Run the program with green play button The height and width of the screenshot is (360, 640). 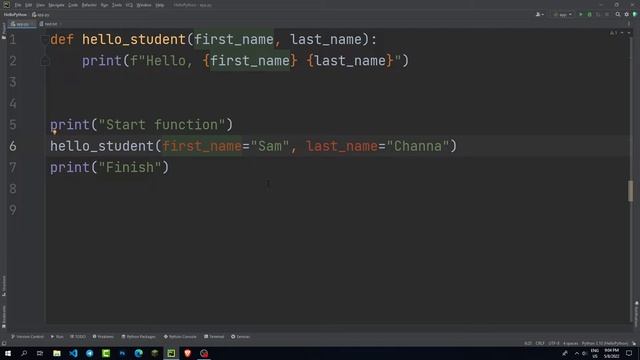(581, 15)
